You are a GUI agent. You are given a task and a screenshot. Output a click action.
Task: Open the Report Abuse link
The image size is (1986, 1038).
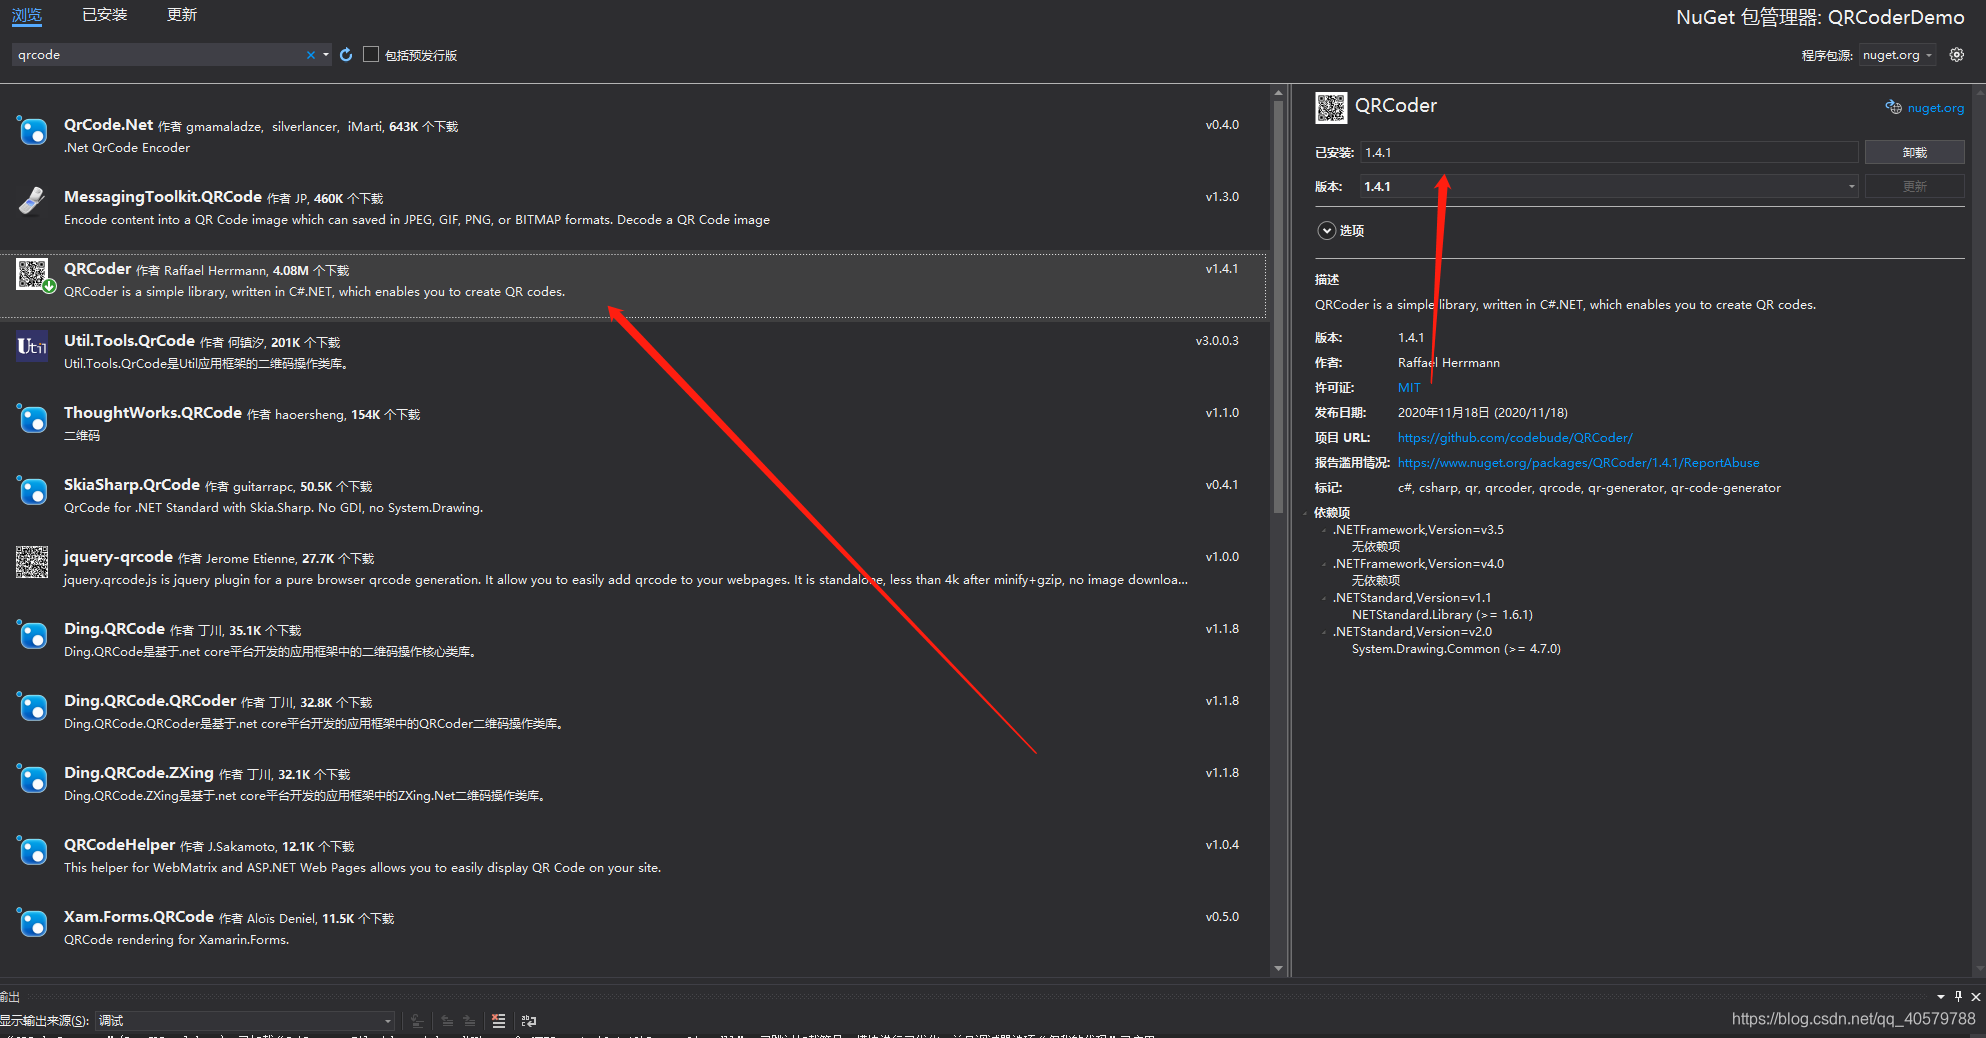1578,463
